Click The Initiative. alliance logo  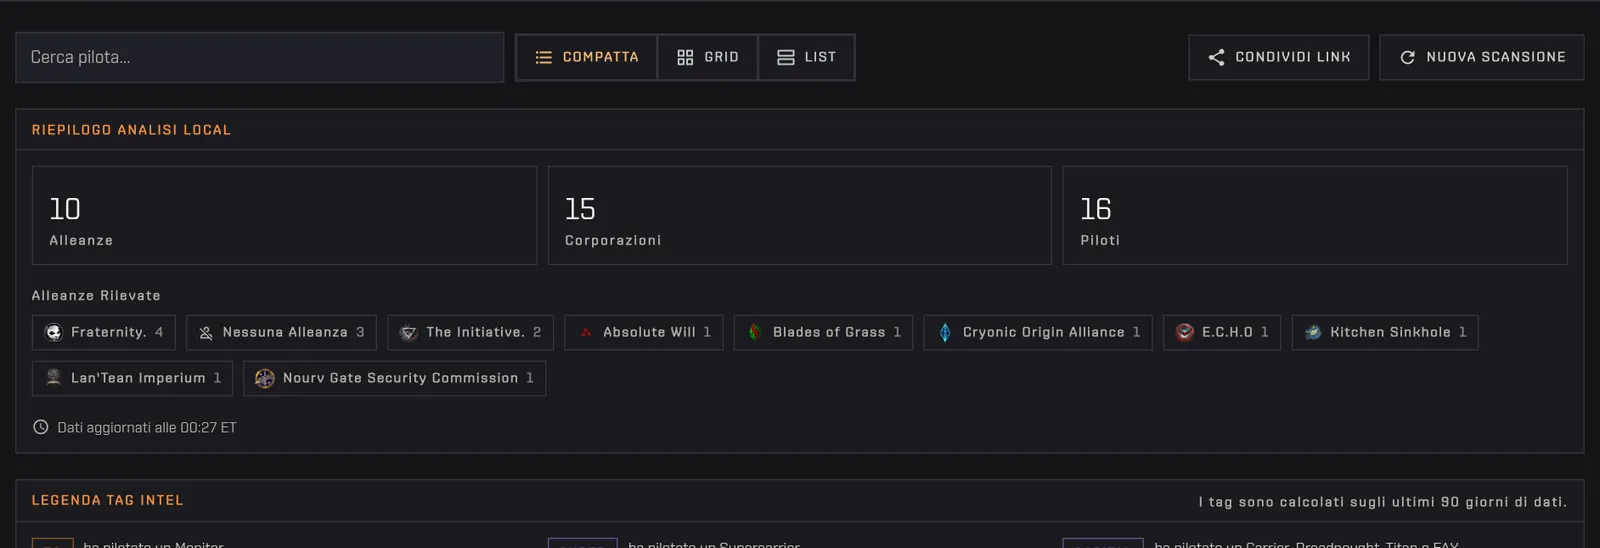tap(409, 332)
